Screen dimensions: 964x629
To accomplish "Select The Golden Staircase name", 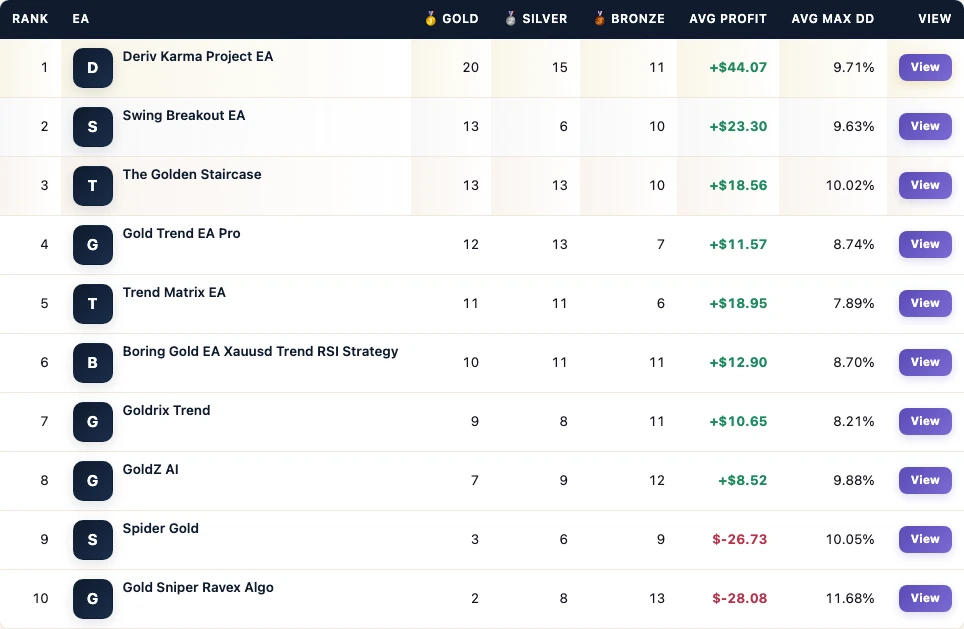I will coord(192,175).
